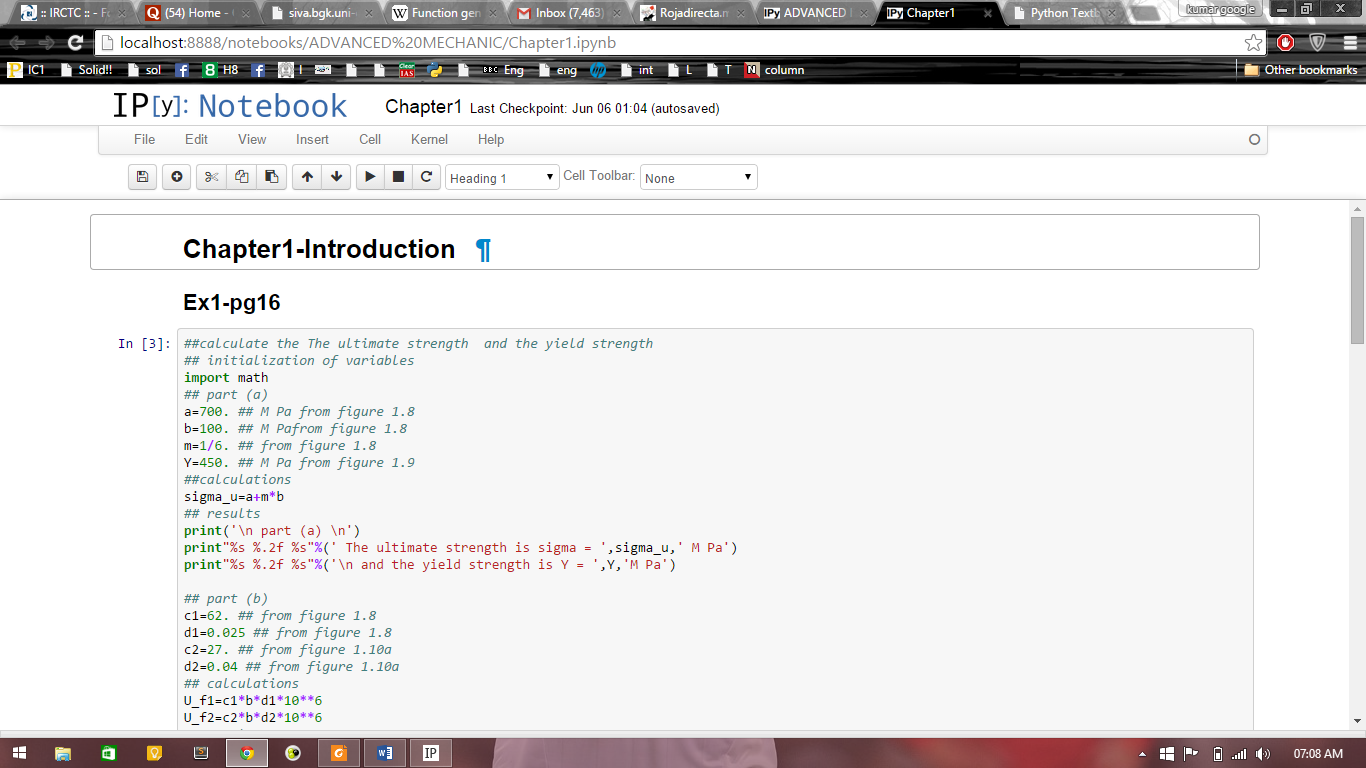The width and height of the screenshot is (1366, 768).
Task: Insert cell below with plus icon
Action: (x=177, y=177)
